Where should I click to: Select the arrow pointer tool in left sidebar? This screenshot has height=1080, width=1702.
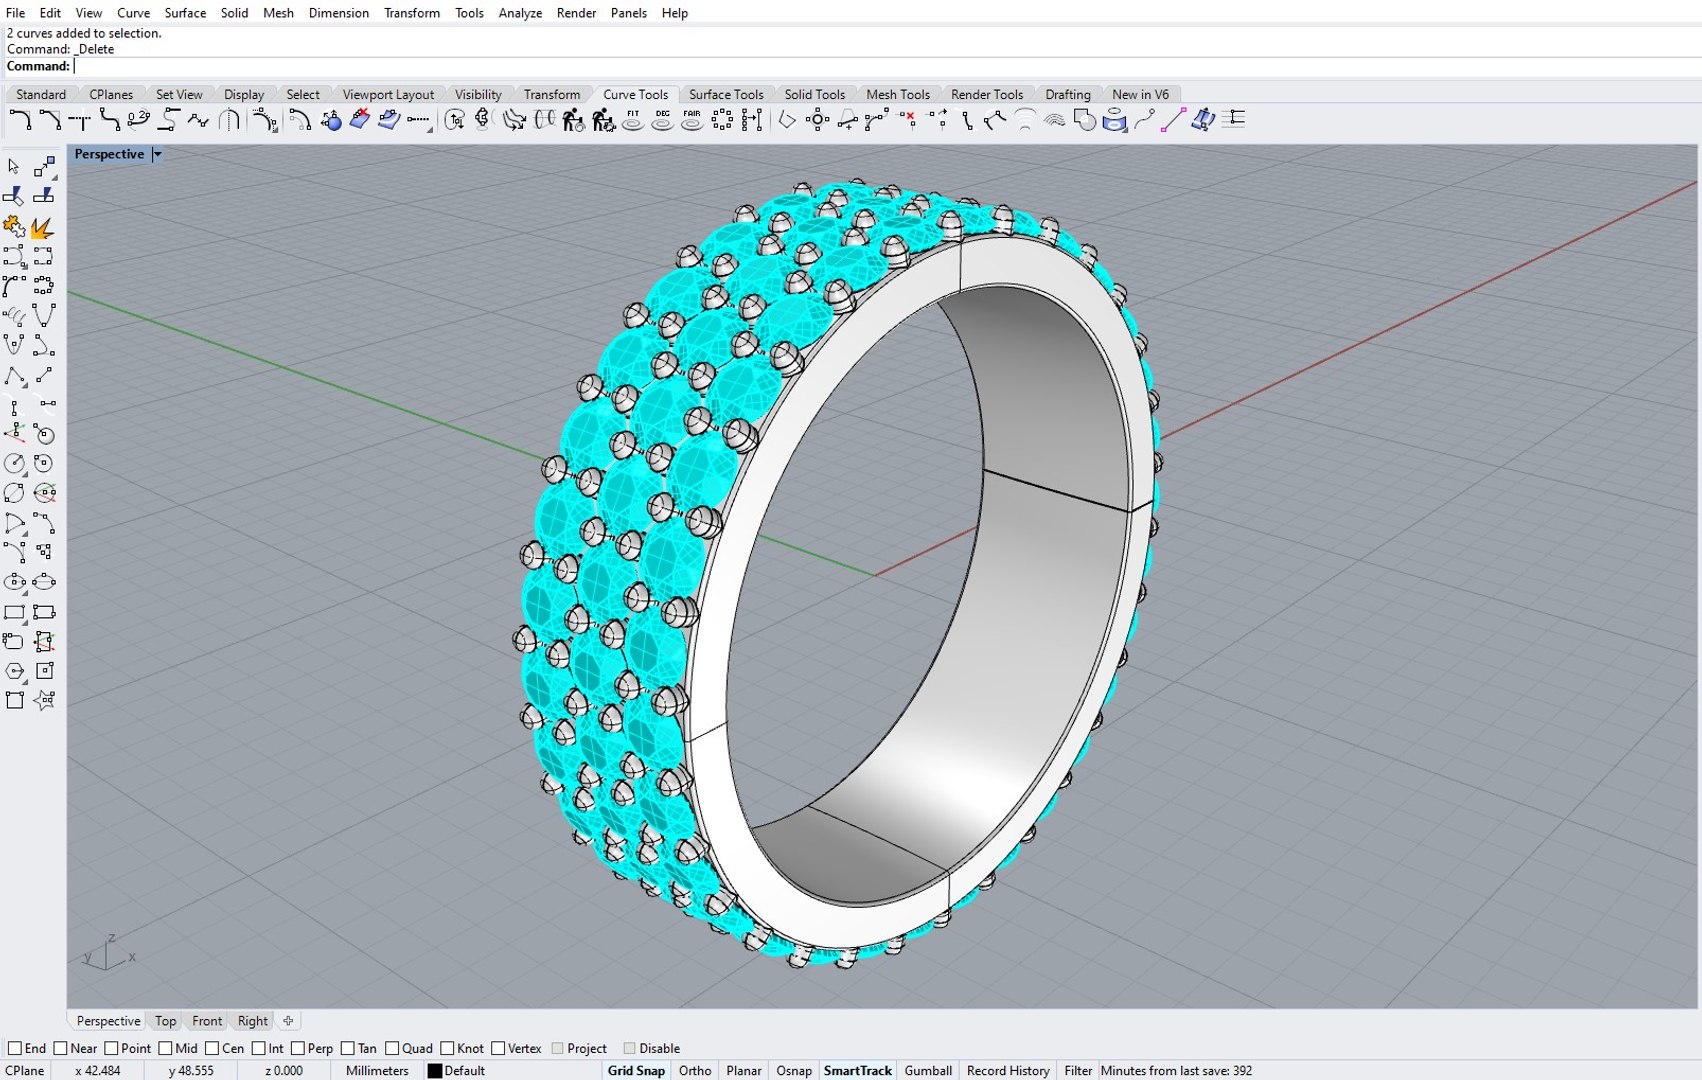(x=14, y=166)
